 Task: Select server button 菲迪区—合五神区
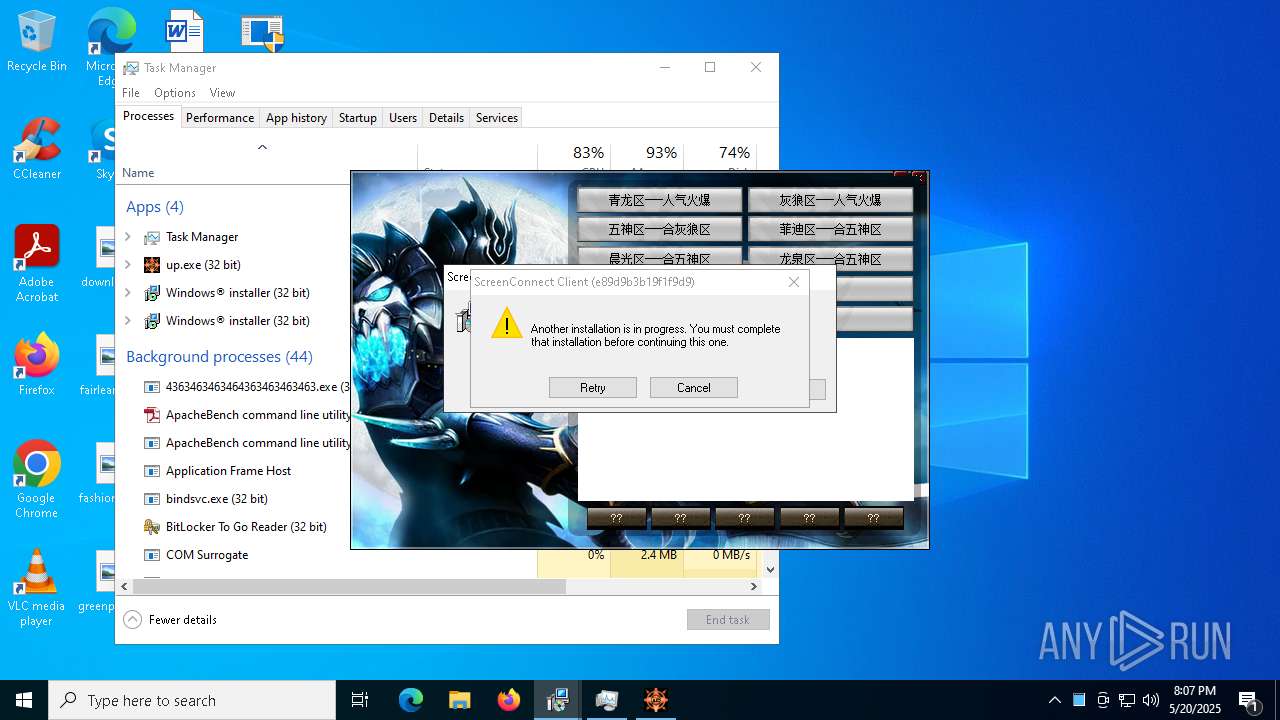[830, 229]
